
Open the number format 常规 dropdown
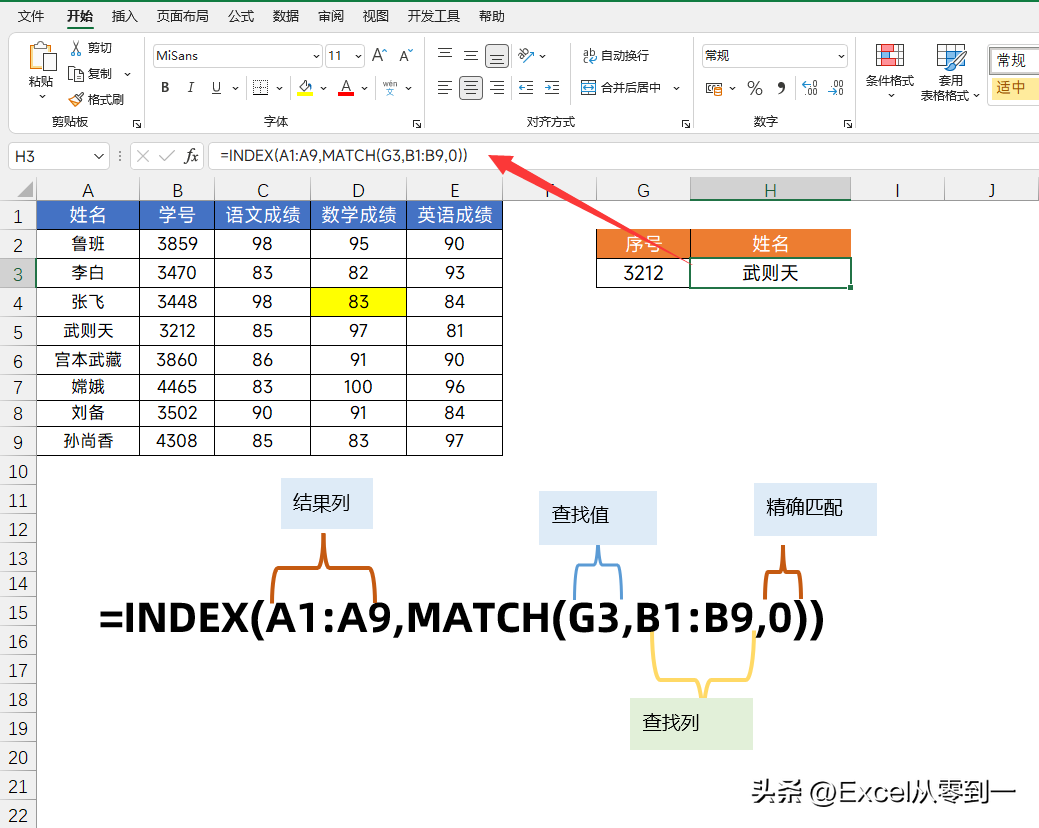click(x=841, y=56)
